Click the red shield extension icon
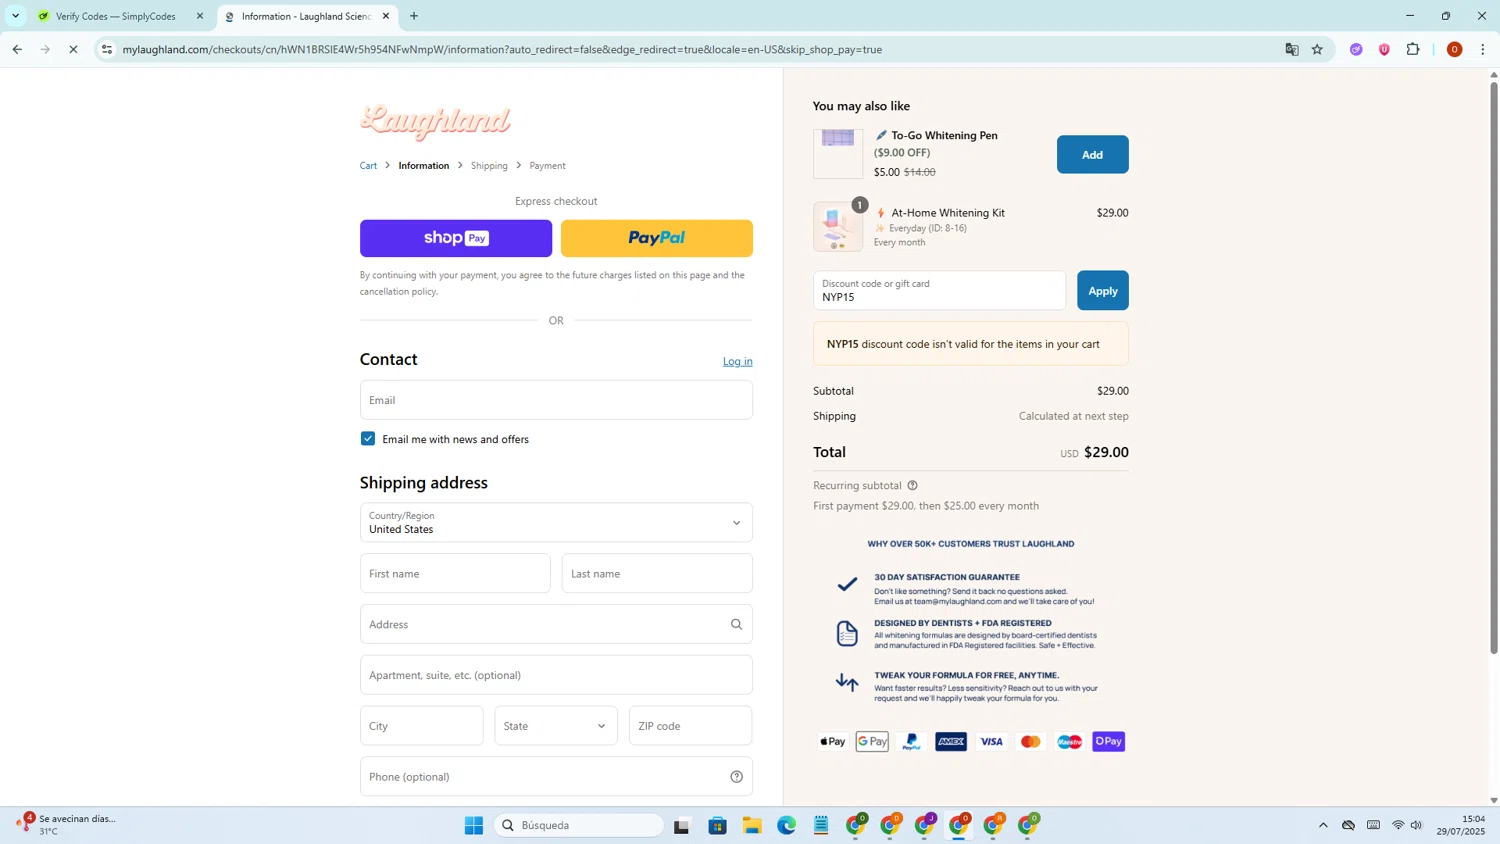This screenshot has width=1500, height=844. click(x=1384, y=49)
